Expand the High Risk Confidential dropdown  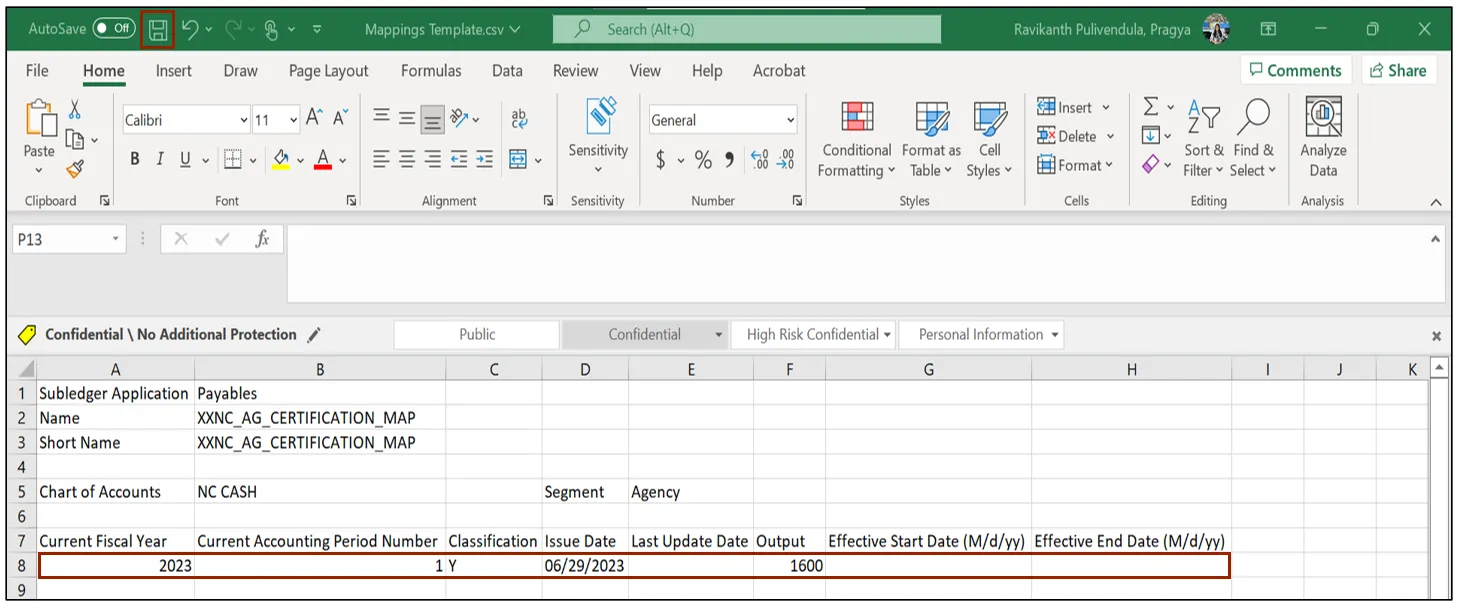(x=886, y=335)
